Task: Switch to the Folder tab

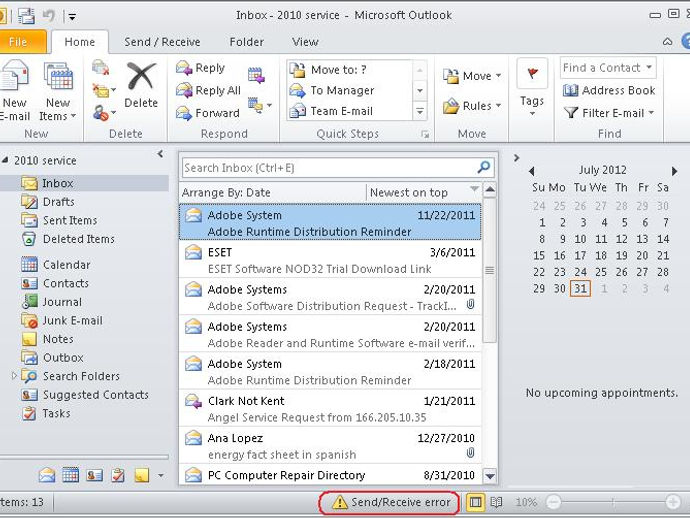Action: tap(246, 42)
